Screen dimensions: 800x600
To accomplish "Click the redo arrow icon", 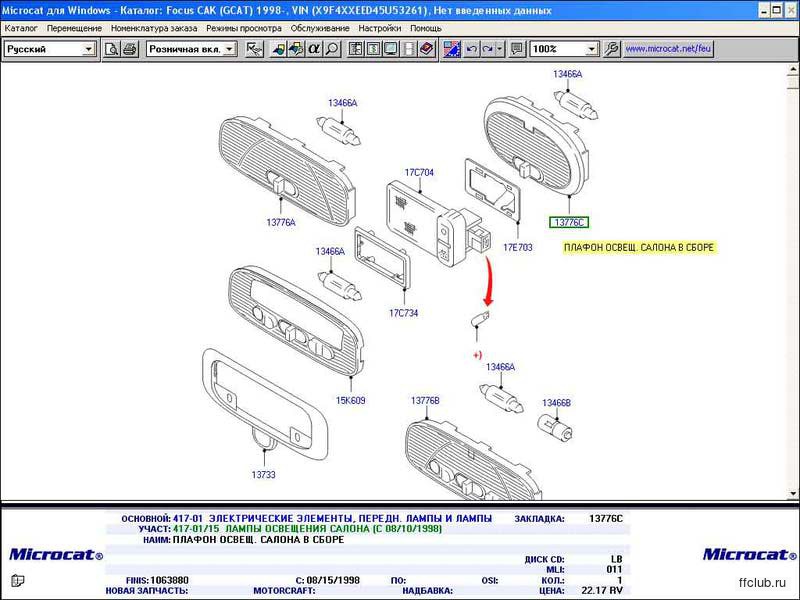I will pos(488,49).
